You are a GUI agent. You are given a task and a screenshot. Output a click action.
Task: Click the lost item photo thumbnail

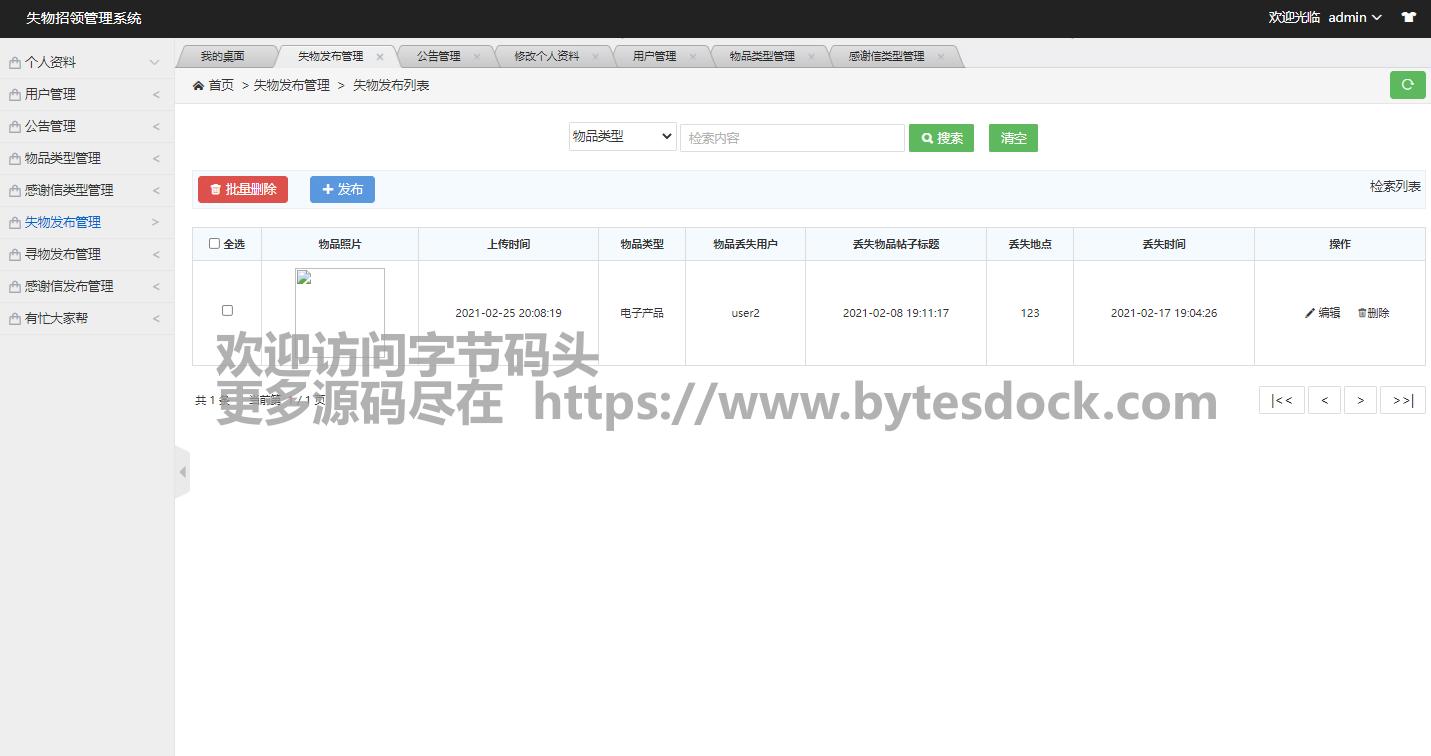click(x=339, y=313)
